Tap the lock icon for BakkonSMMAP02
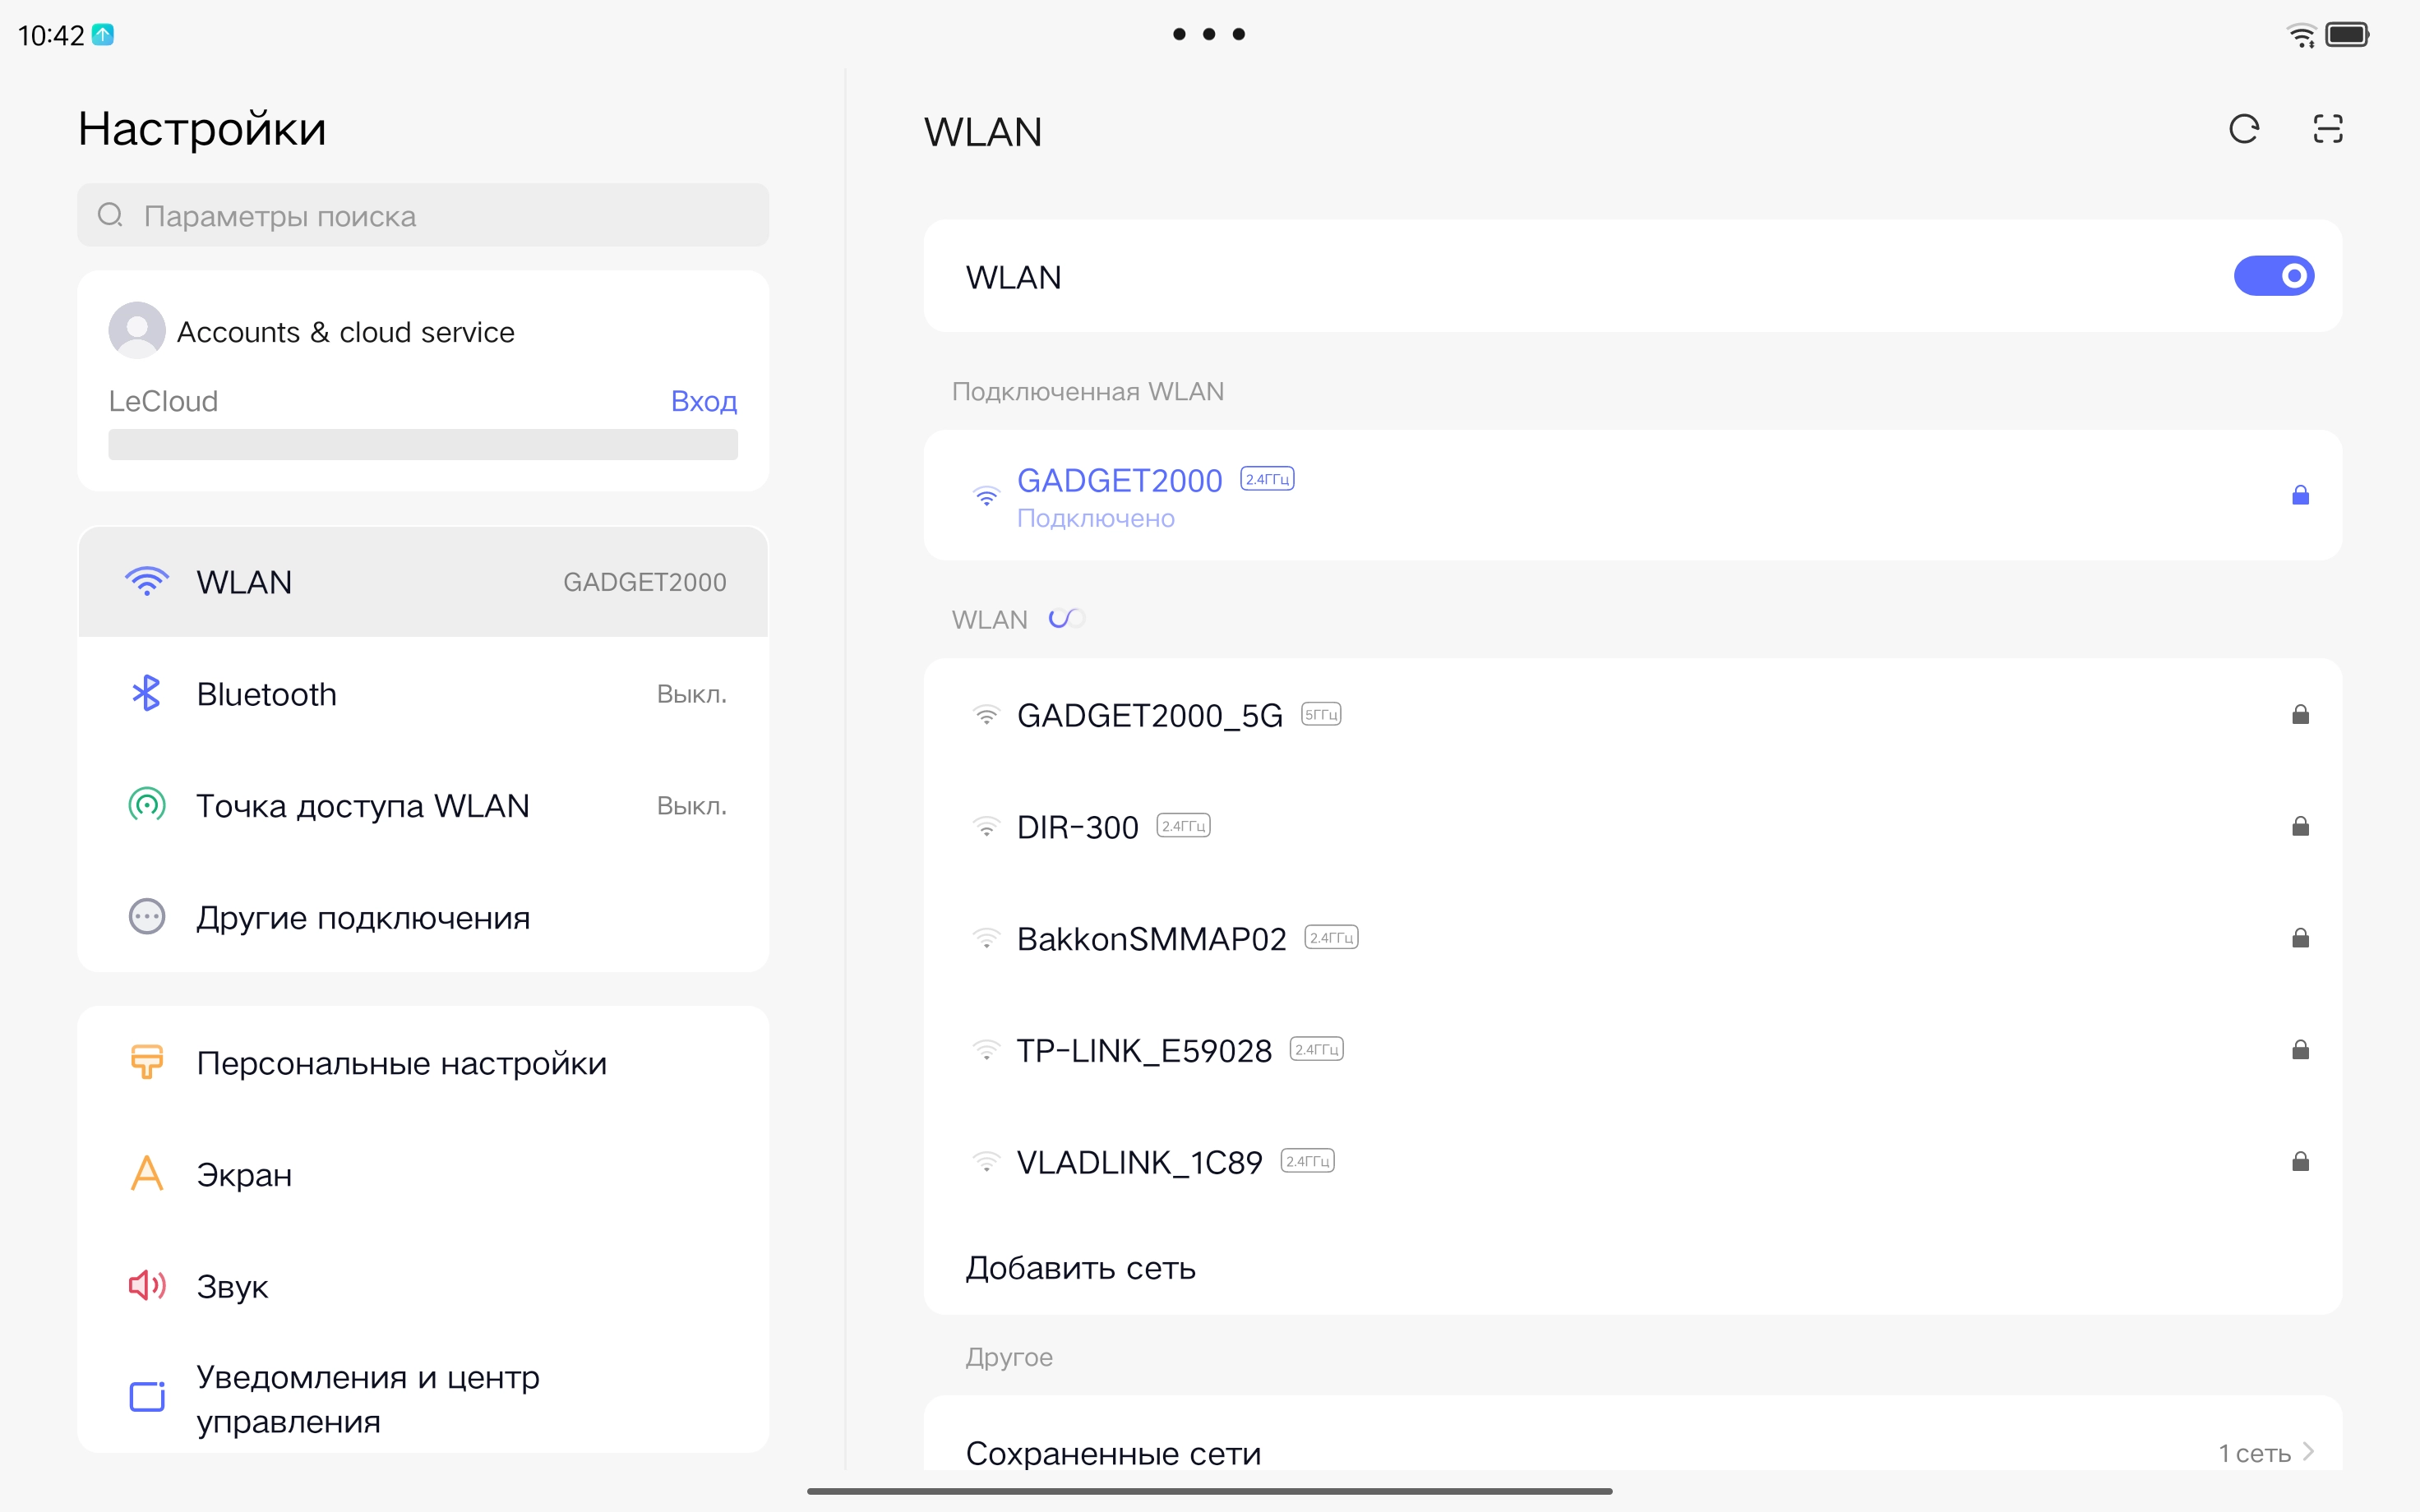 click(x=2300, y=938)
